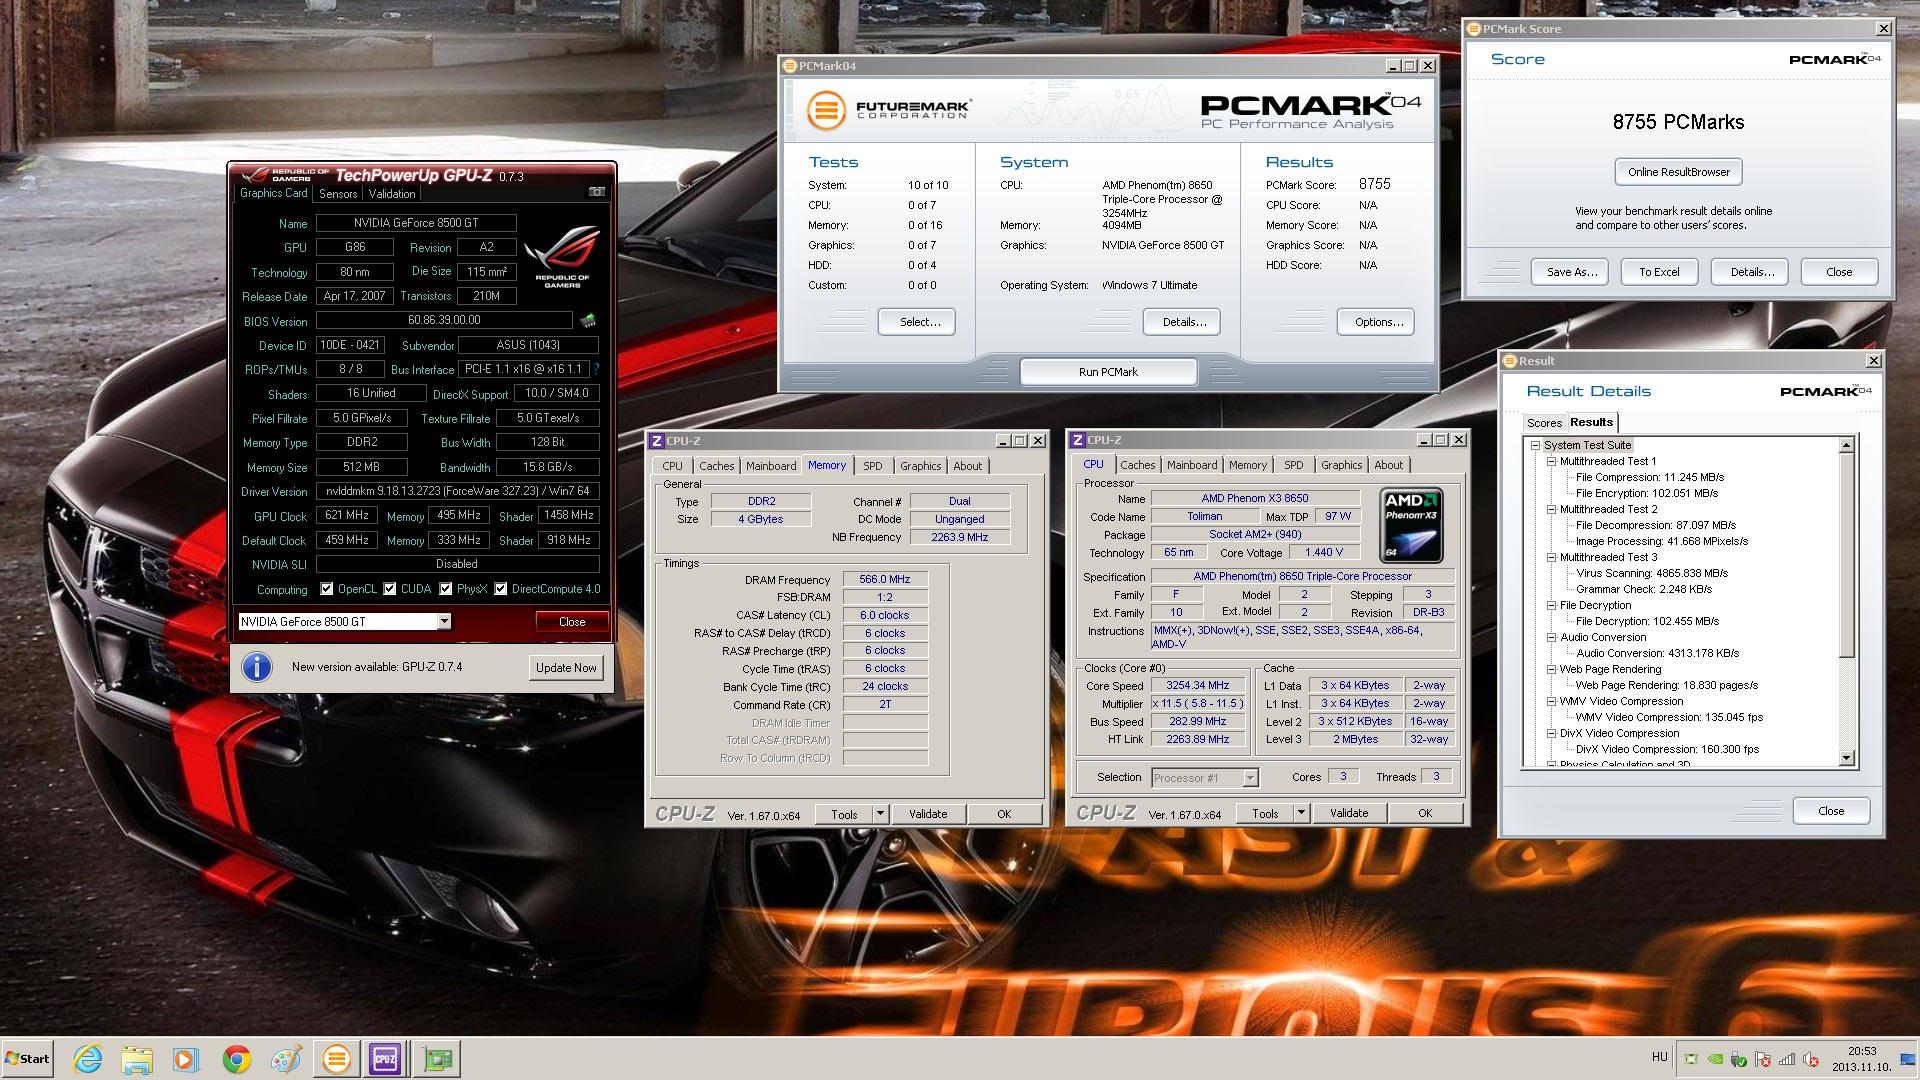Image resolution: width=1920 pixels, height=1080 pixels.
Task: Collapse the Multithreaded Test 1 node
Action: pyautogui.click(x=1551, y=461)
